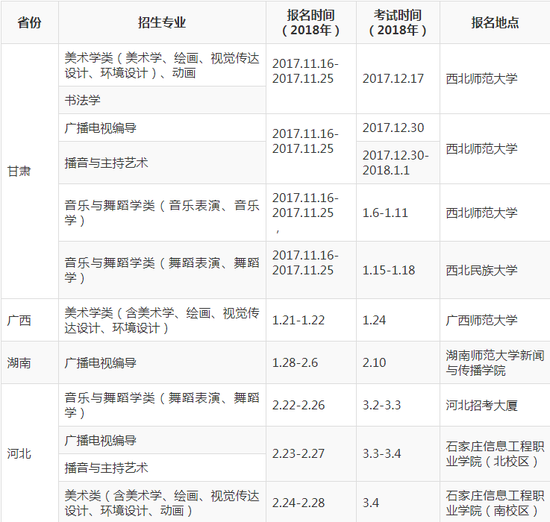
Task: Click the 书法学 major cell
Action: point(162,100)
